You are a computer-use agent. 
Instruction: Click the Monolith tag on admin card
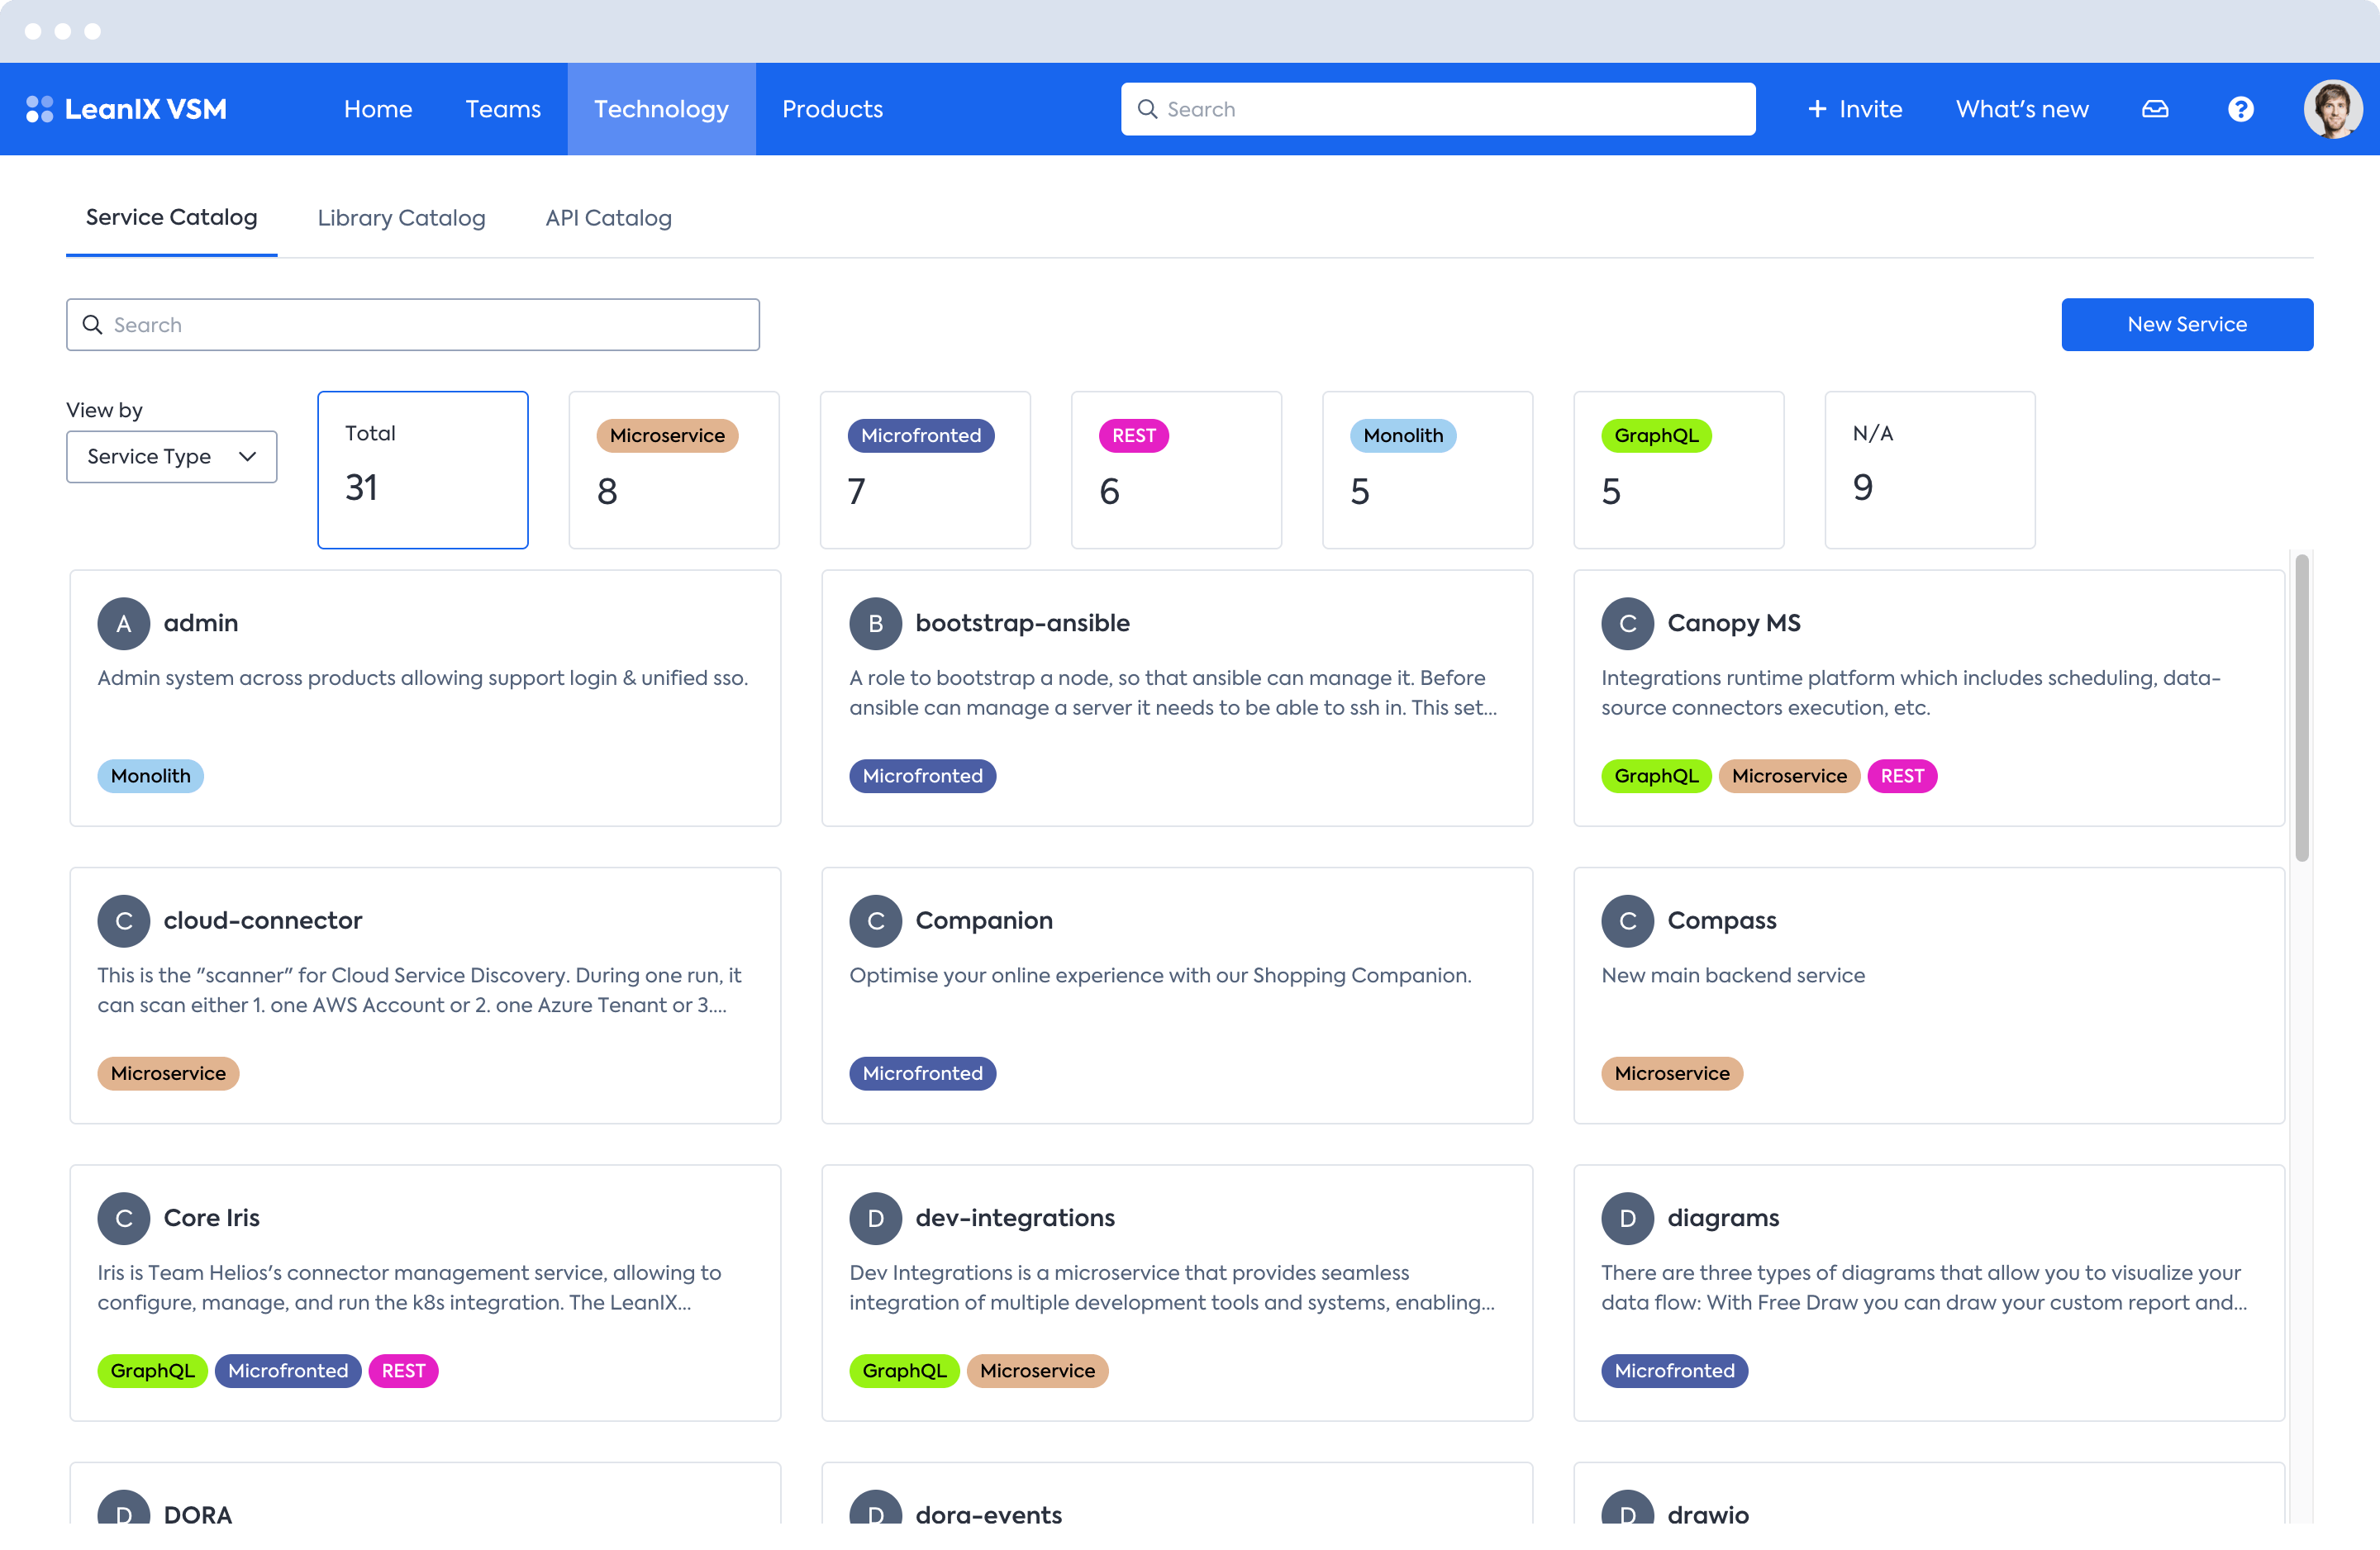coord(150,777)
